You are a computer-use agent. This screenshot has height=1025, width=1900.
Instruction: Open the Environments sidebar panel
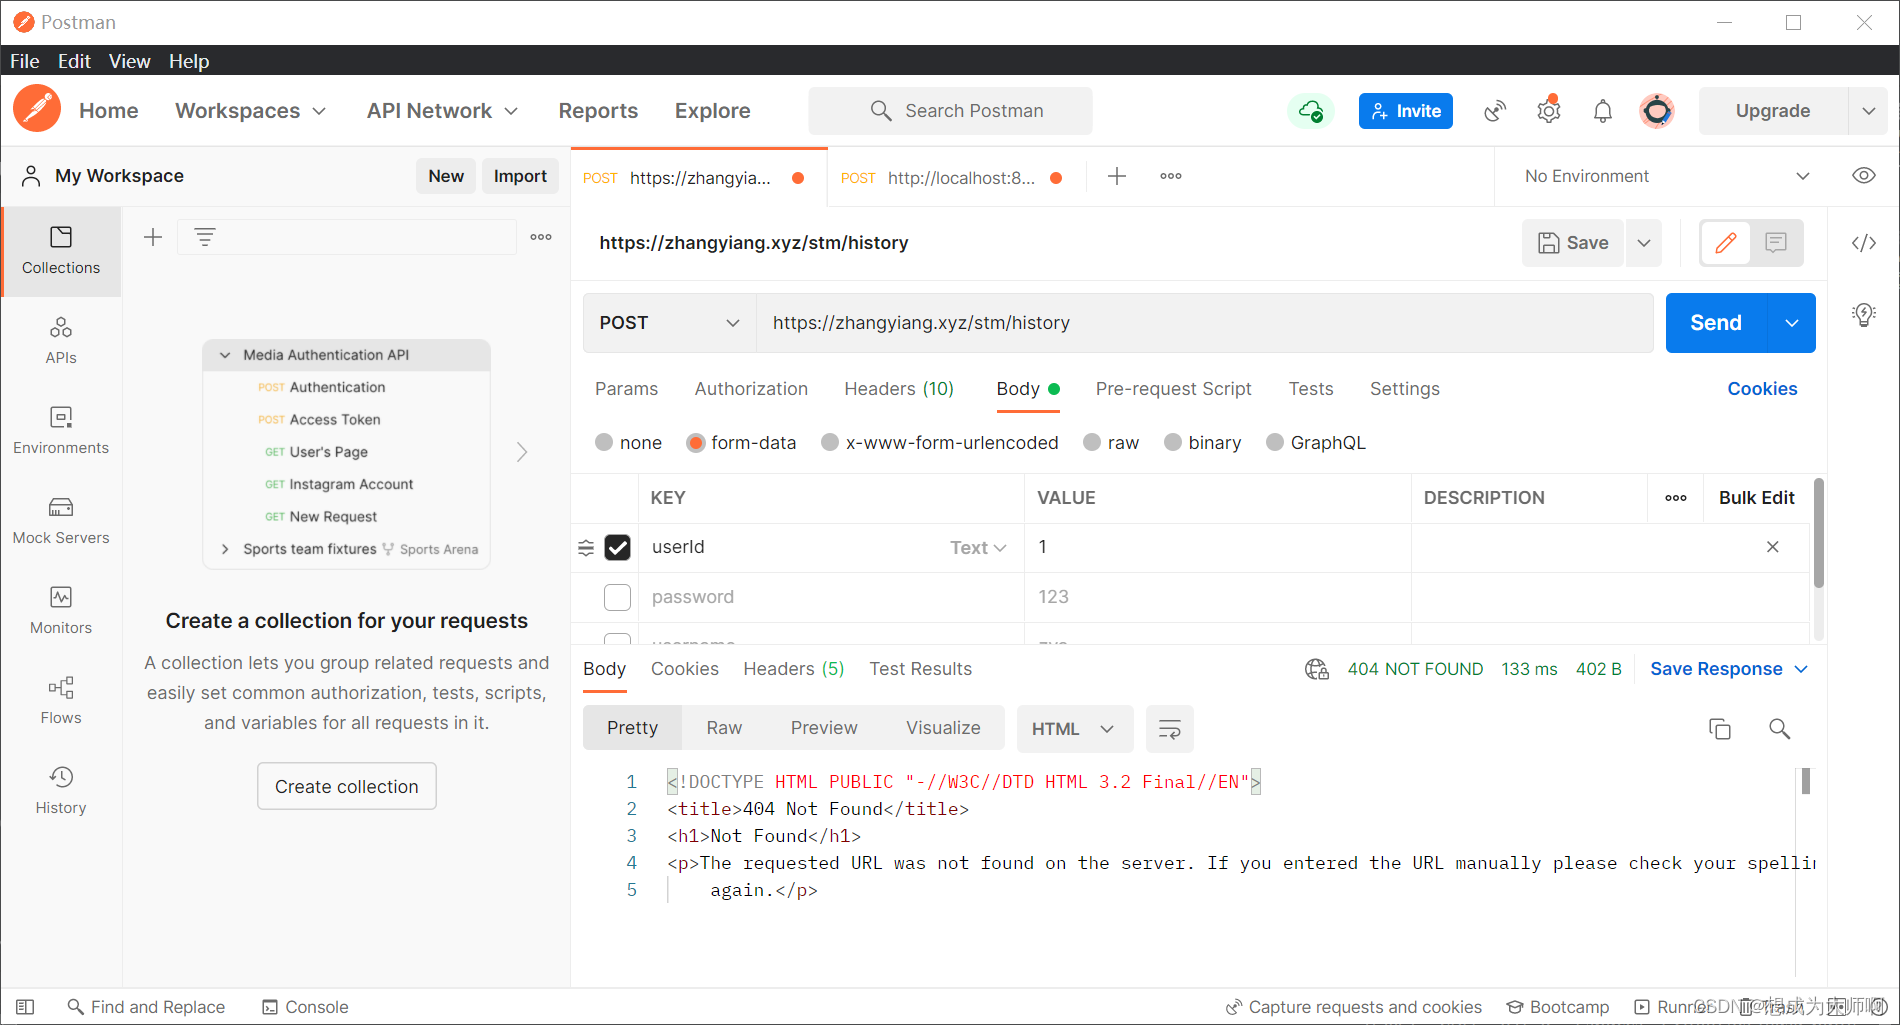tap(61, 431)
